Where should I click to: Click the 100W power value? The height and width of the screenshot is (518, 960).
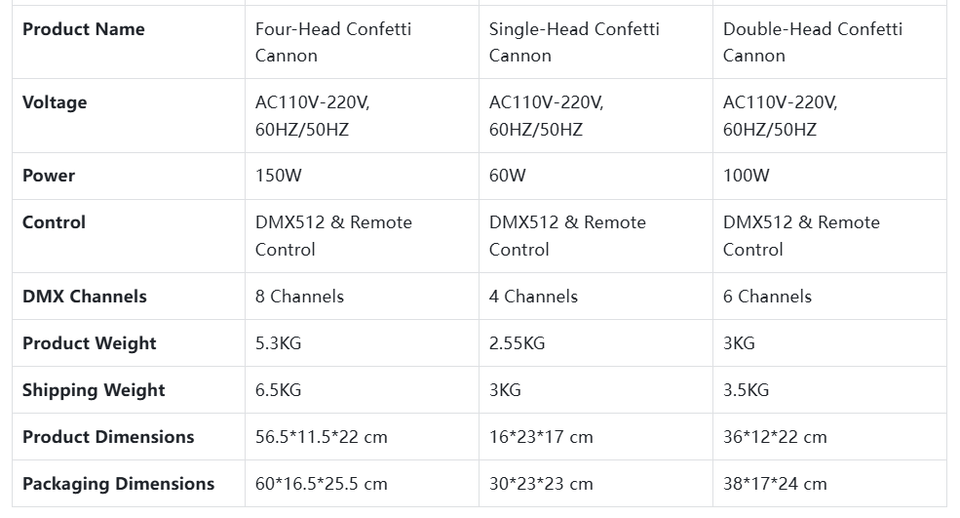pos(746,176)
